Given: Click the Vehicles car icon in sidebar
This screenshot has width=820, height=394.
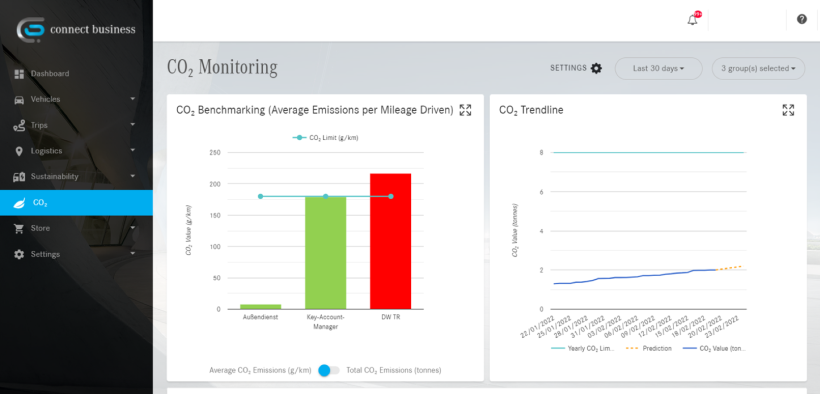Looking at the screenshot, I should [x=19, y=99].
